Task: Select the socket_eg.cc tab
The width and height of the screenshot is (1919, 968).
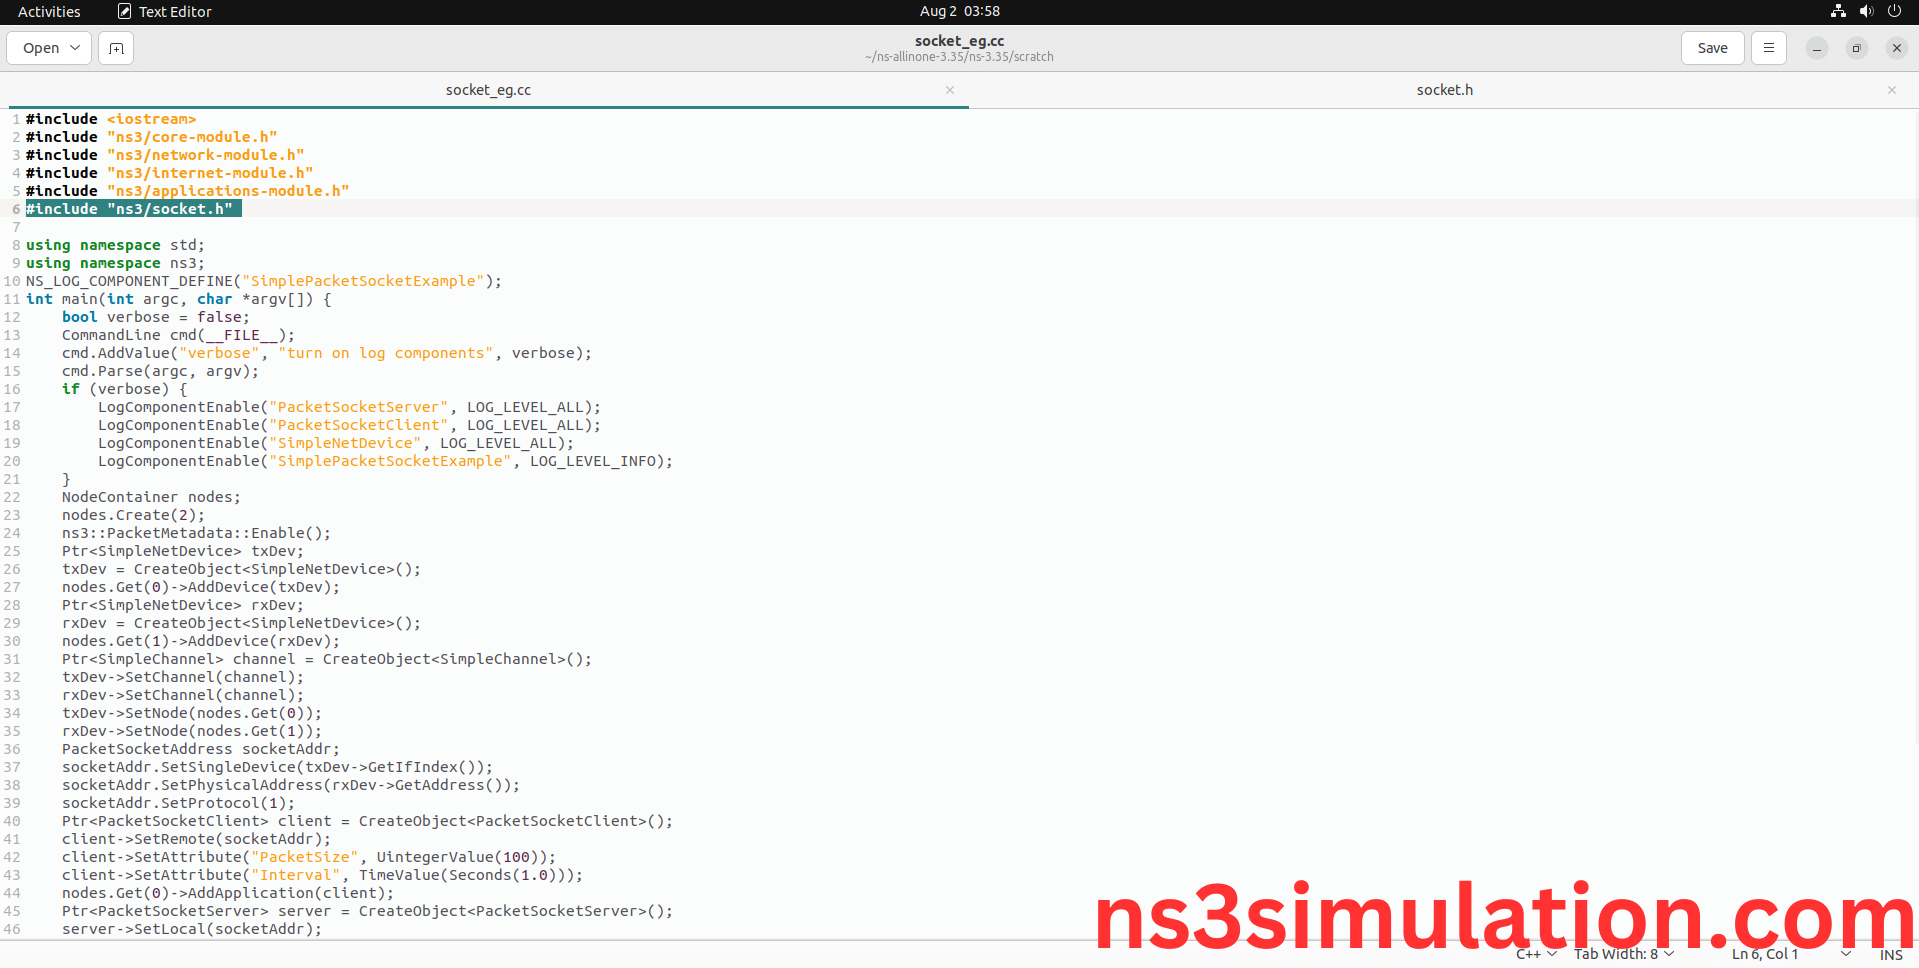Action: (x=488, y=90)
